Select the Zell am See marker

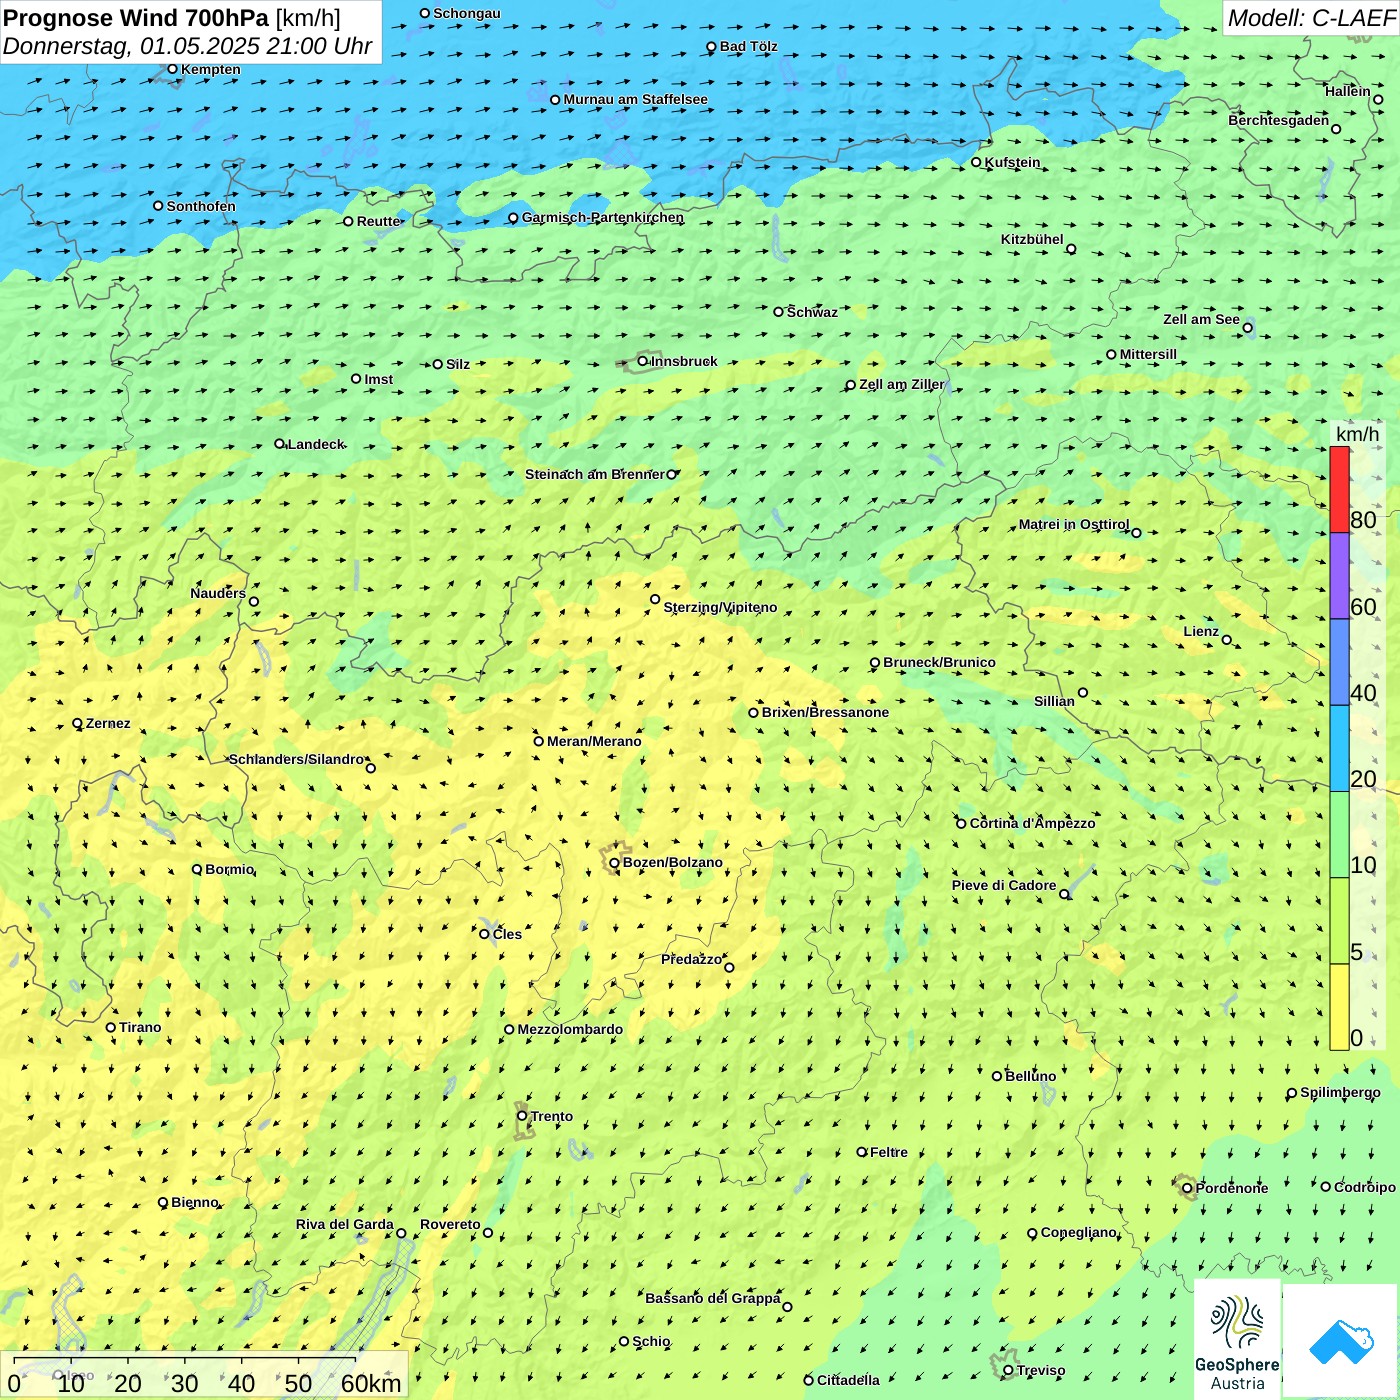click(x=1247, y=327)
